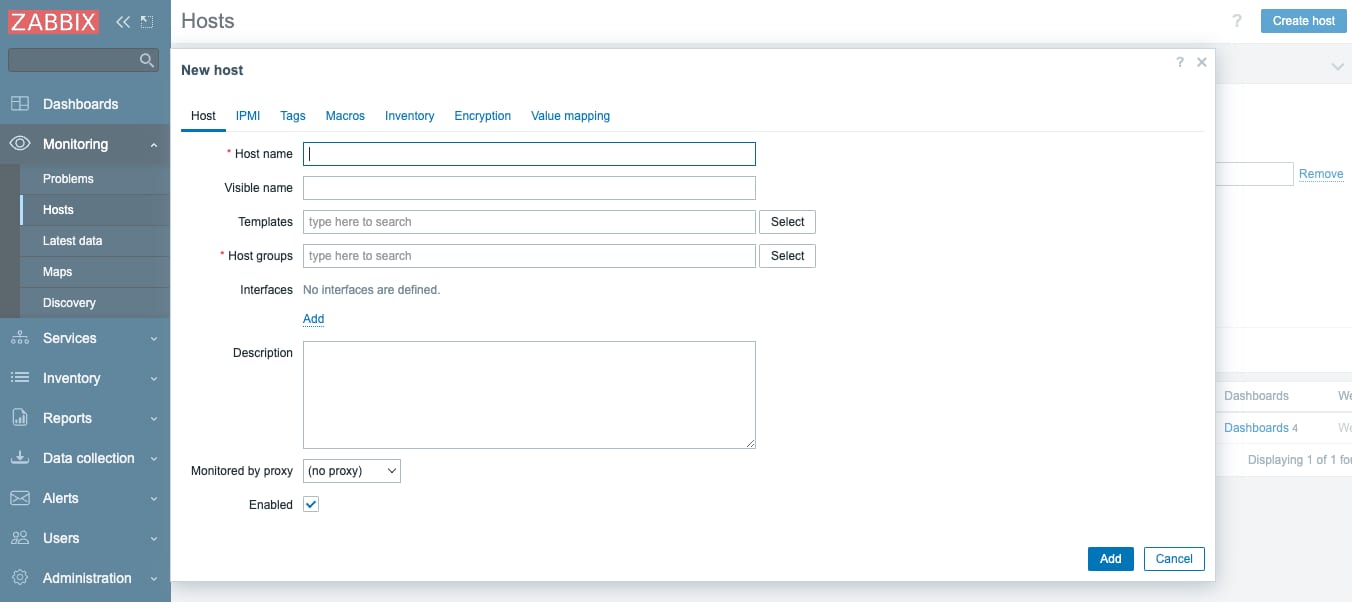1352x602 pixels.
Task: Click the help question mark in dialog header
Action: point(1180,62)
